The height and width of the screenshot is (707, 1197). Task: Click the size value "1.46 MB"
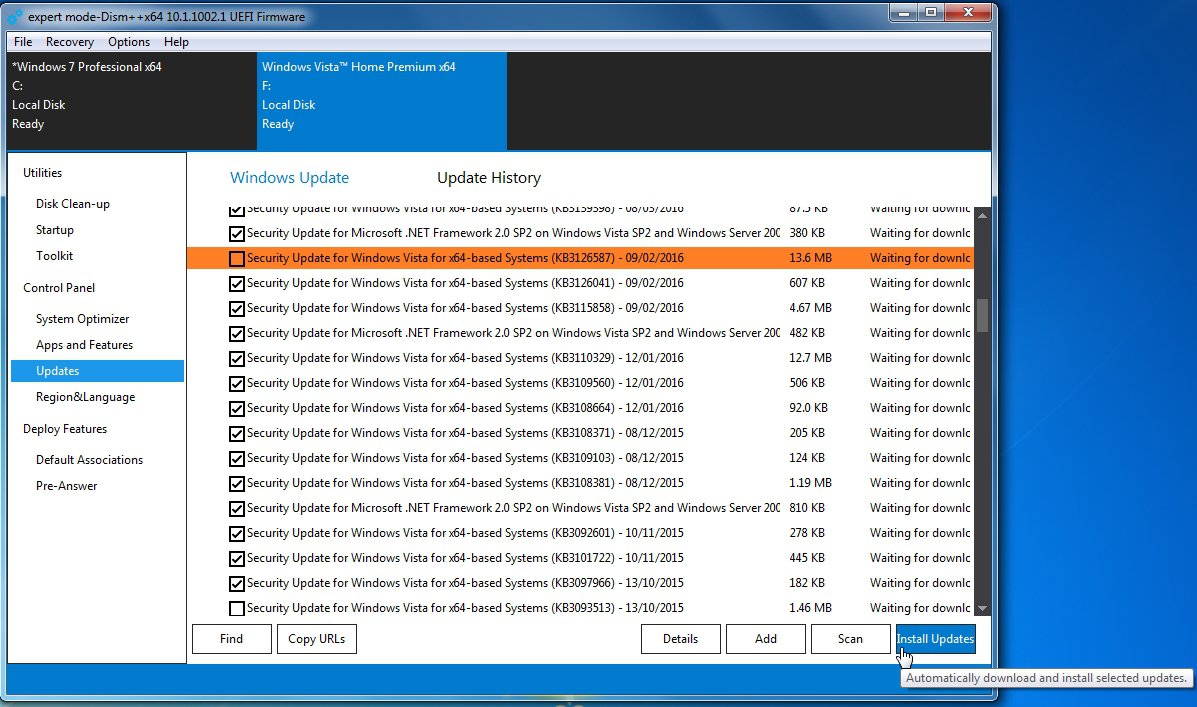[x=810, y=609]
